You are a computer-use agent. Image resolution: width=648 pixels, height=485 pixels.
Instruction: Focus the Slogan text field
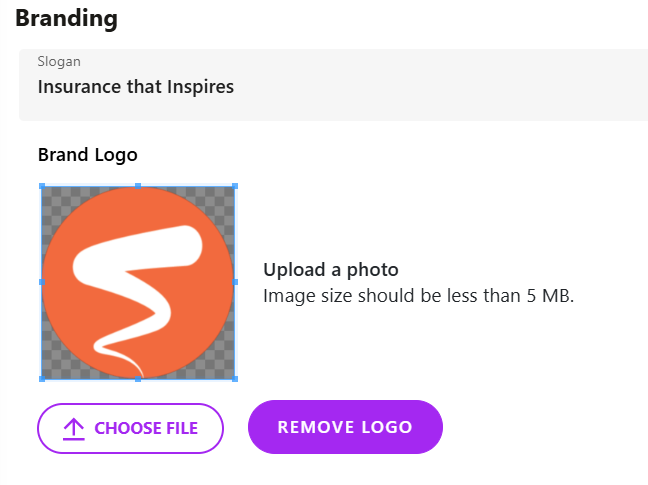pyautogui.click(x=334, y=85)
